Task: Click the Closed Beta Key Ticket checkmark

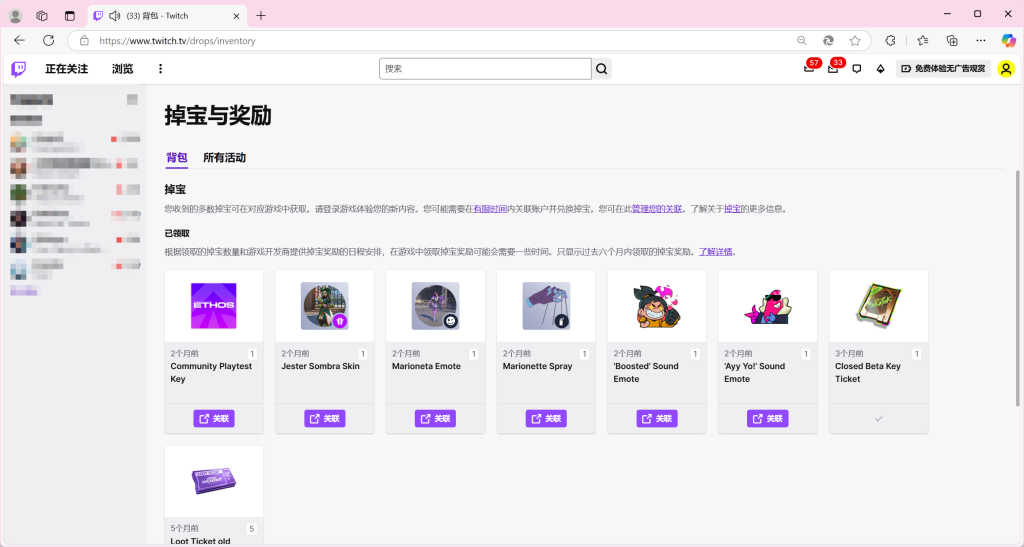Action: [878, 418]
